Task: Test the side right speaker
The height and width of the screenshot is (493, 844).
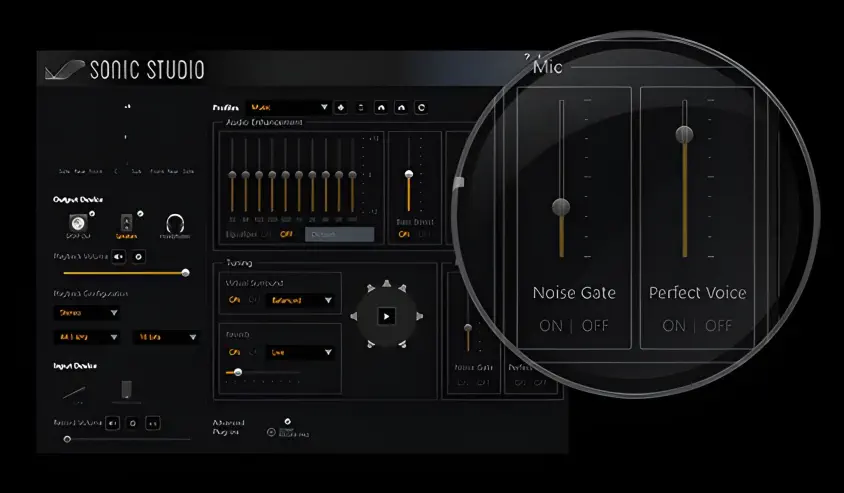Action: (419, 316)
